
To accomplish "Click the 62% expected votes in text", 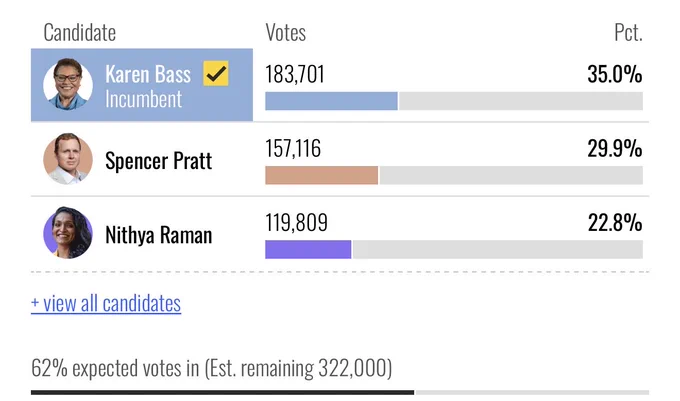I will point(115,368).
